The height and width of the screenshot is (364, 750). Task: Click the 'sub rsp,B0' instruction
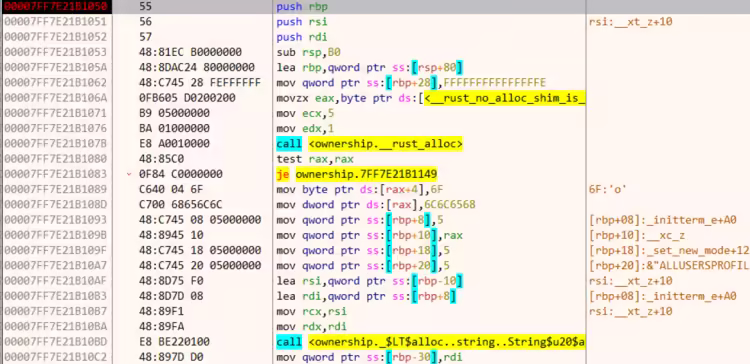309,52
